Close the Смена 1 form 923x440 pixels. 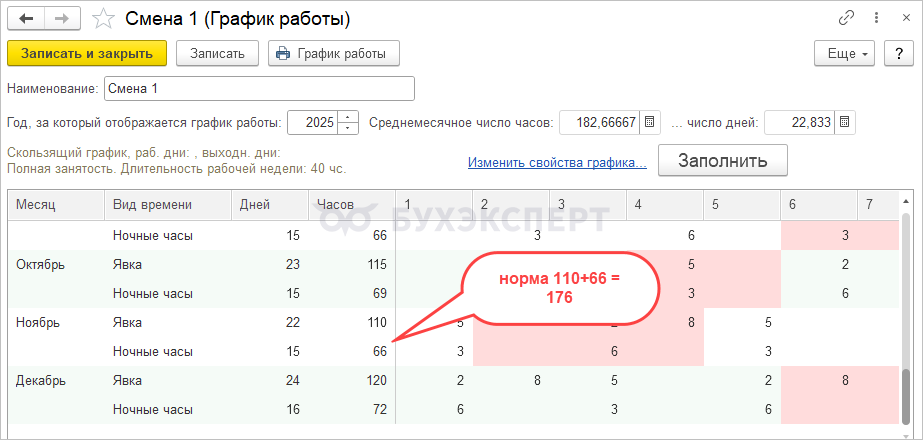(x=906, y=18)
